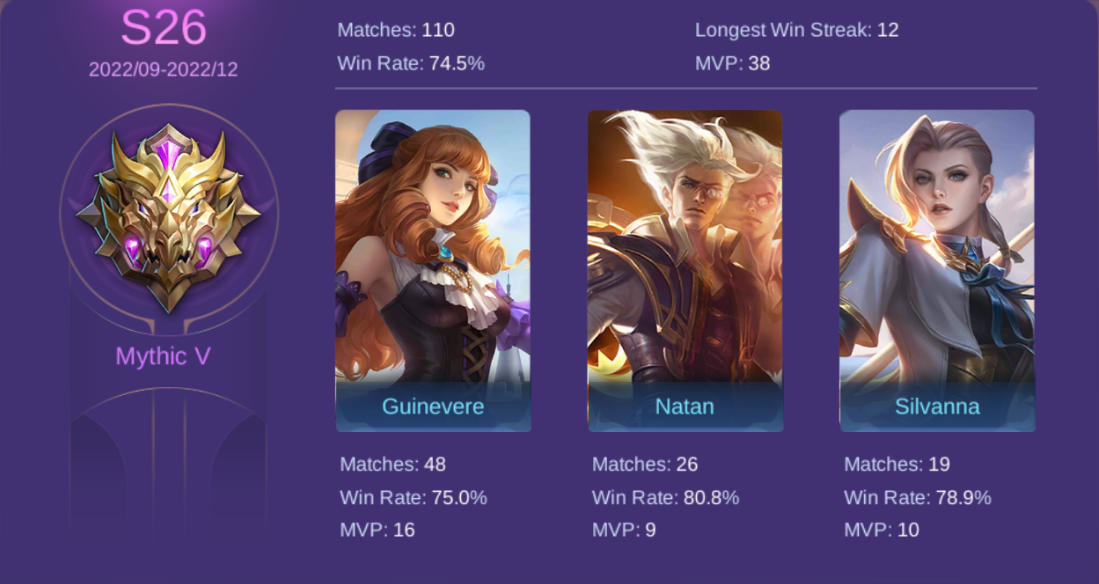Viewport: 1099px width, 584px height.
Task: Click the overall Matches: 110 stat
Action: 396,30
